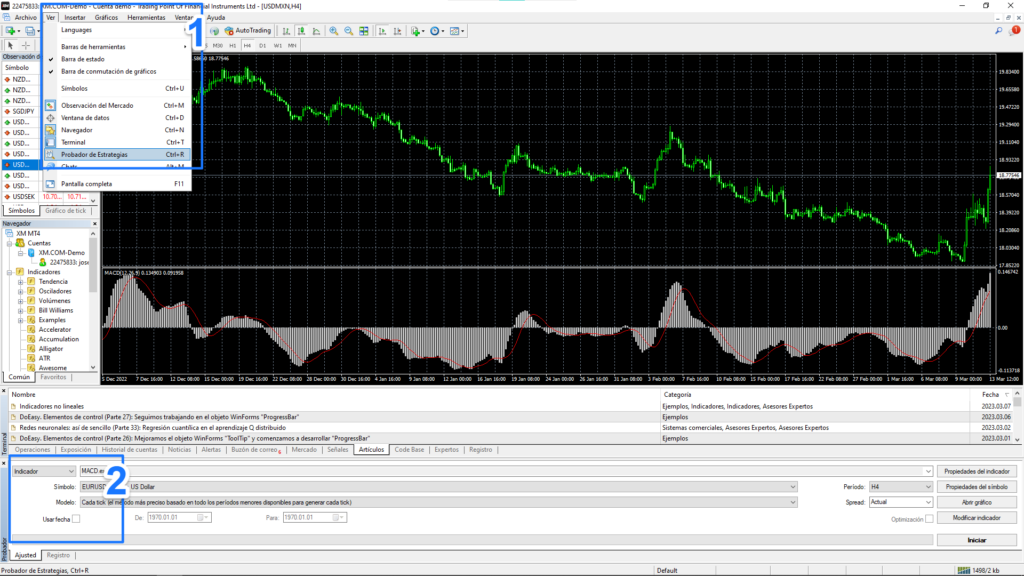Image resolution: width=1024 pixels, height=576 pixels.
Task: Open the red notification icon at top right
Action: click(1015, 30)
